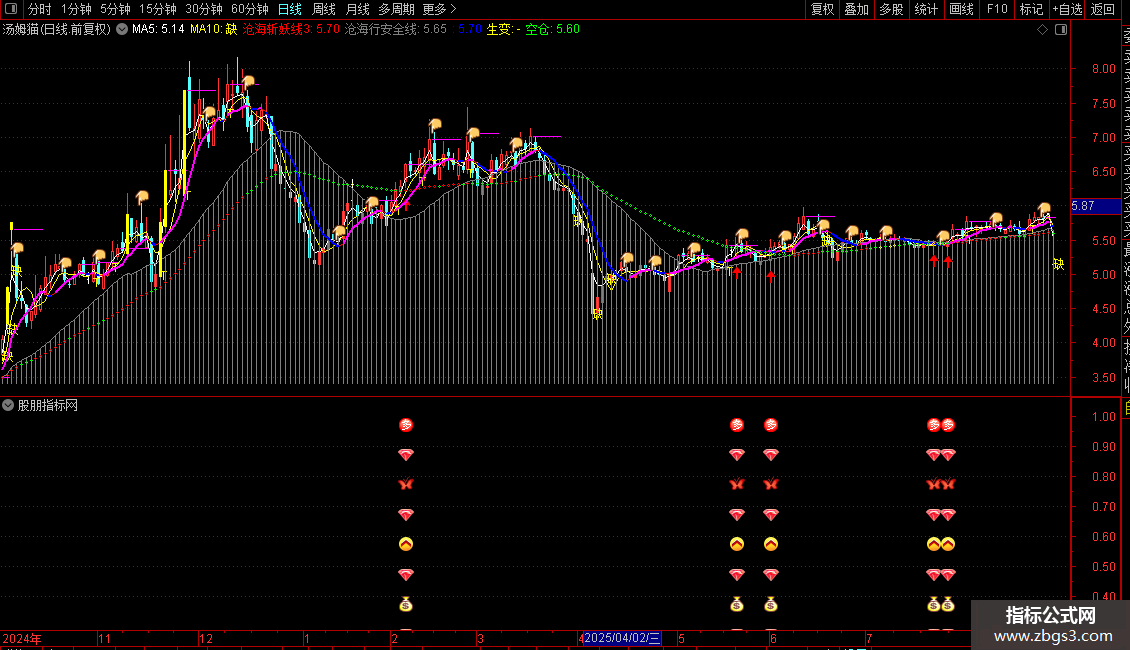
Task: Click hand marker at December price peak
Action: pyautogui.click(x=249, y=81)
